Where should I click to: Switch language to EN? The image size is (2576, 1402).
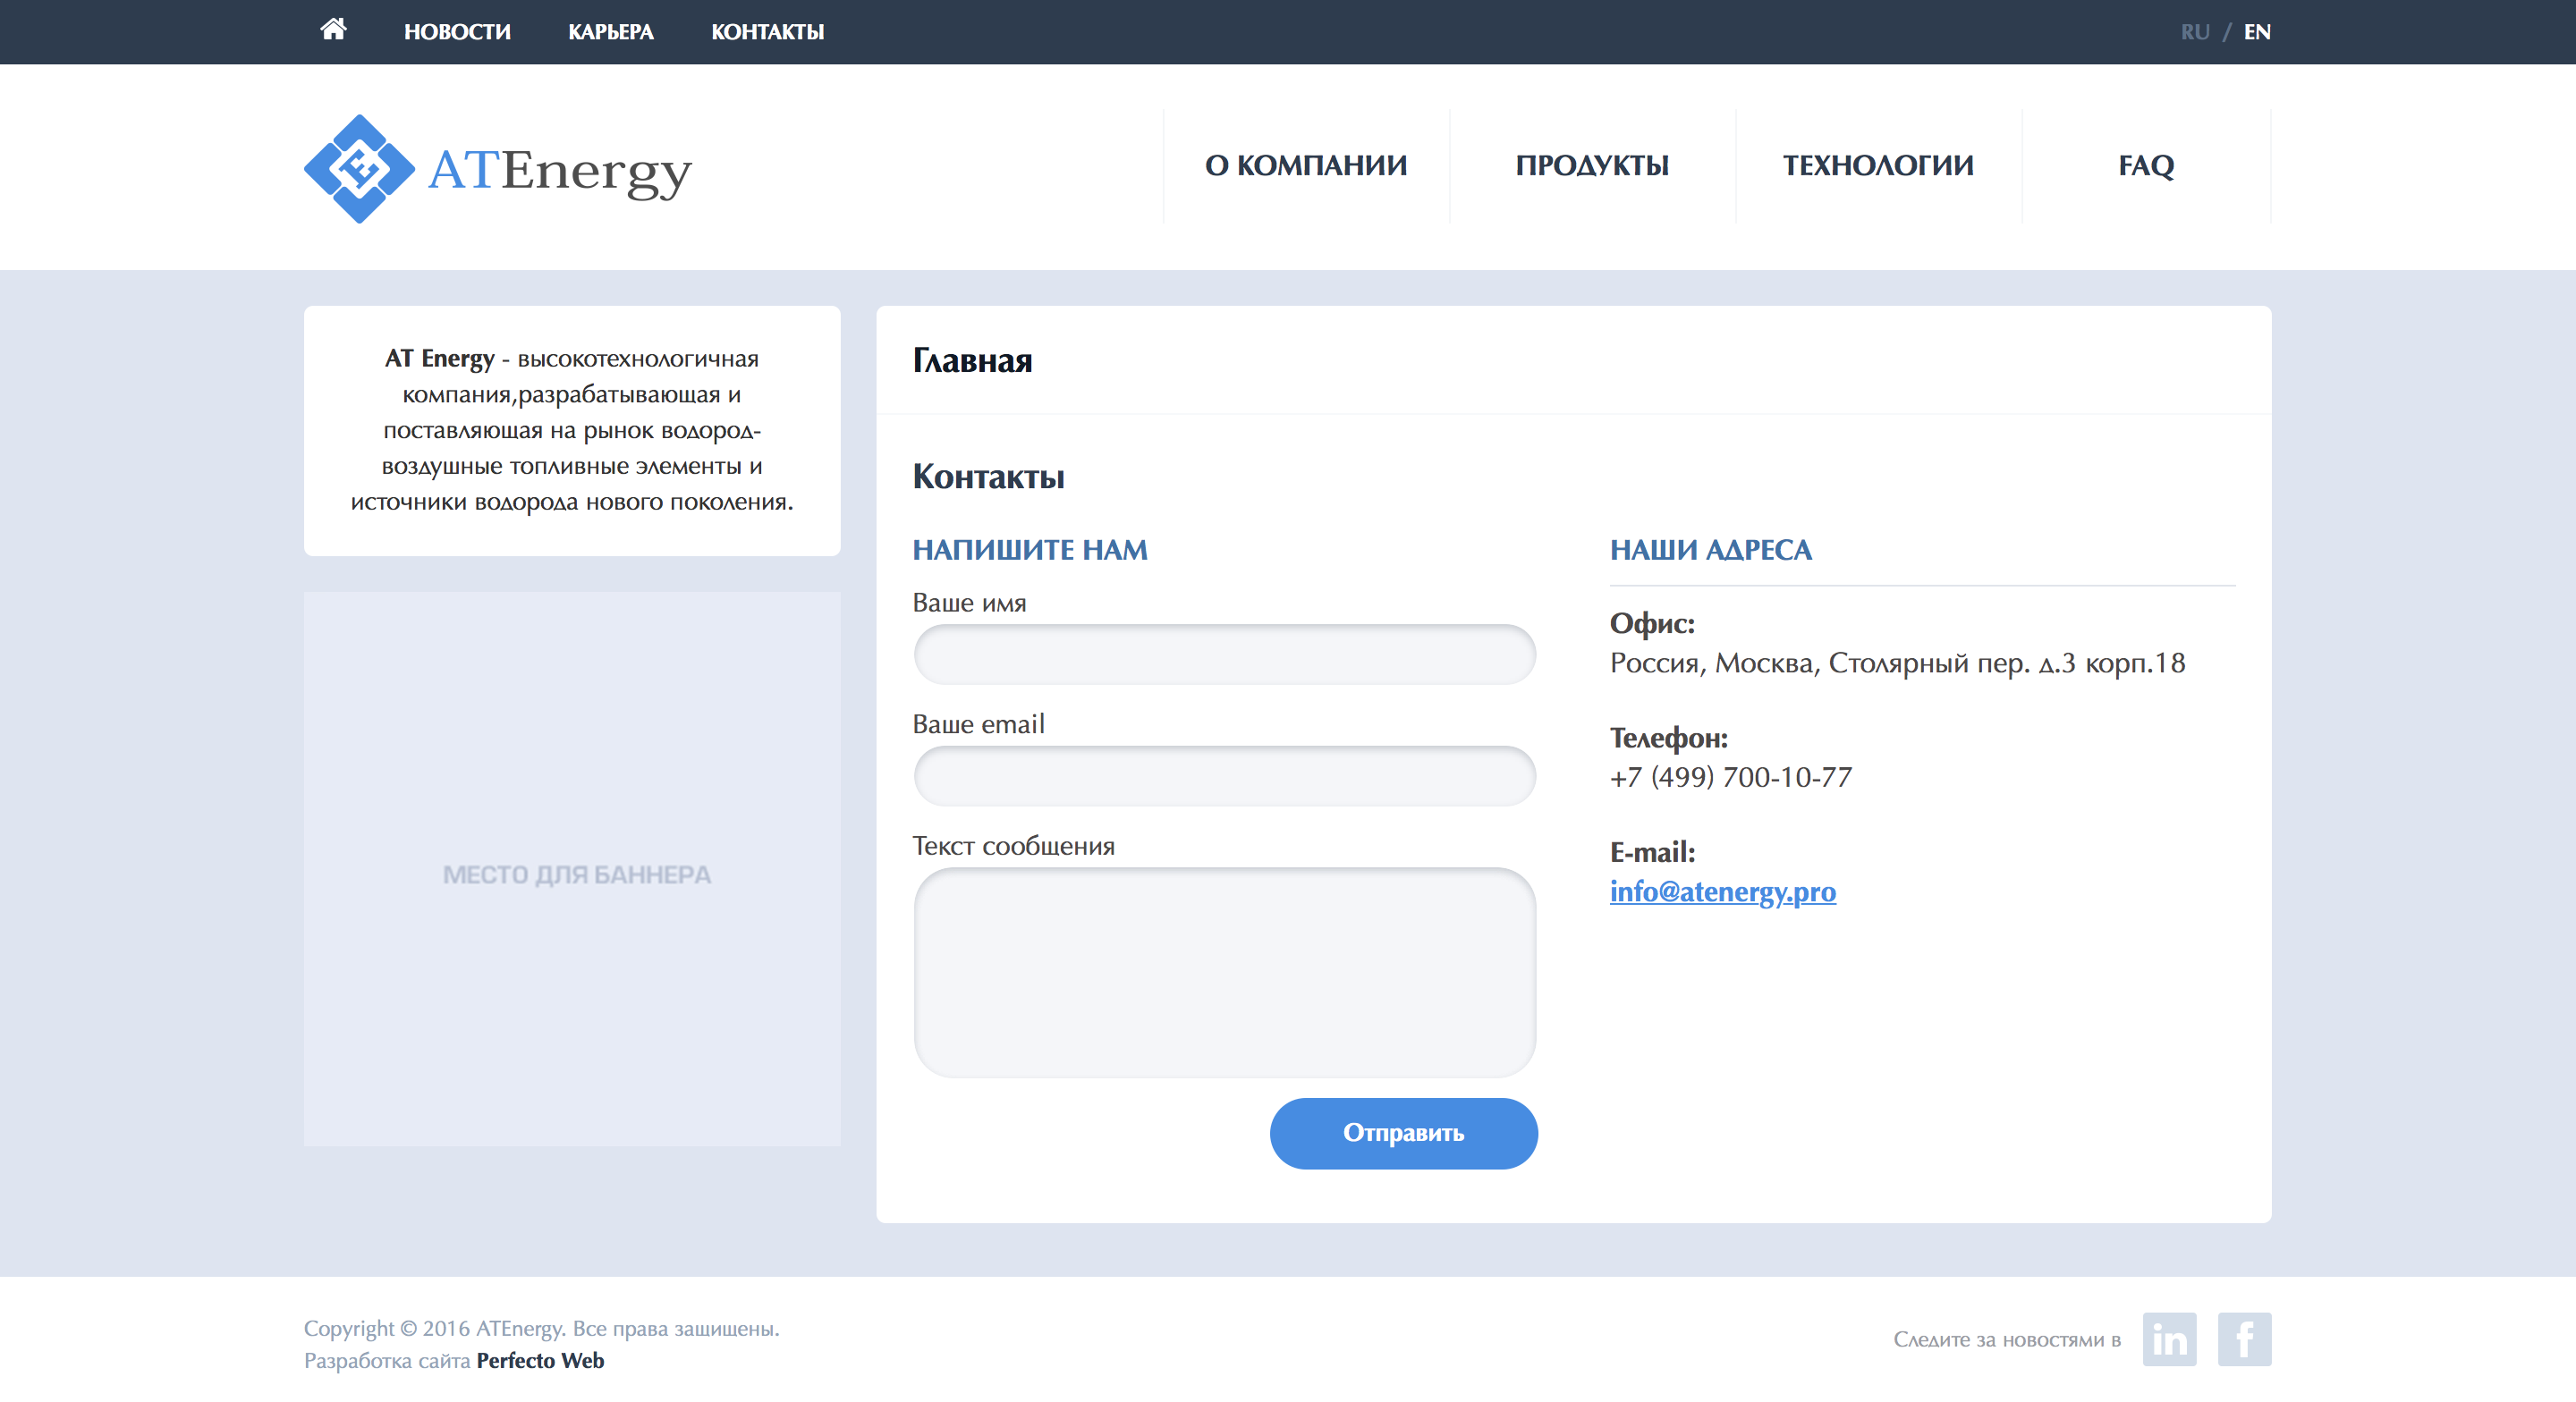[2257, 32]
